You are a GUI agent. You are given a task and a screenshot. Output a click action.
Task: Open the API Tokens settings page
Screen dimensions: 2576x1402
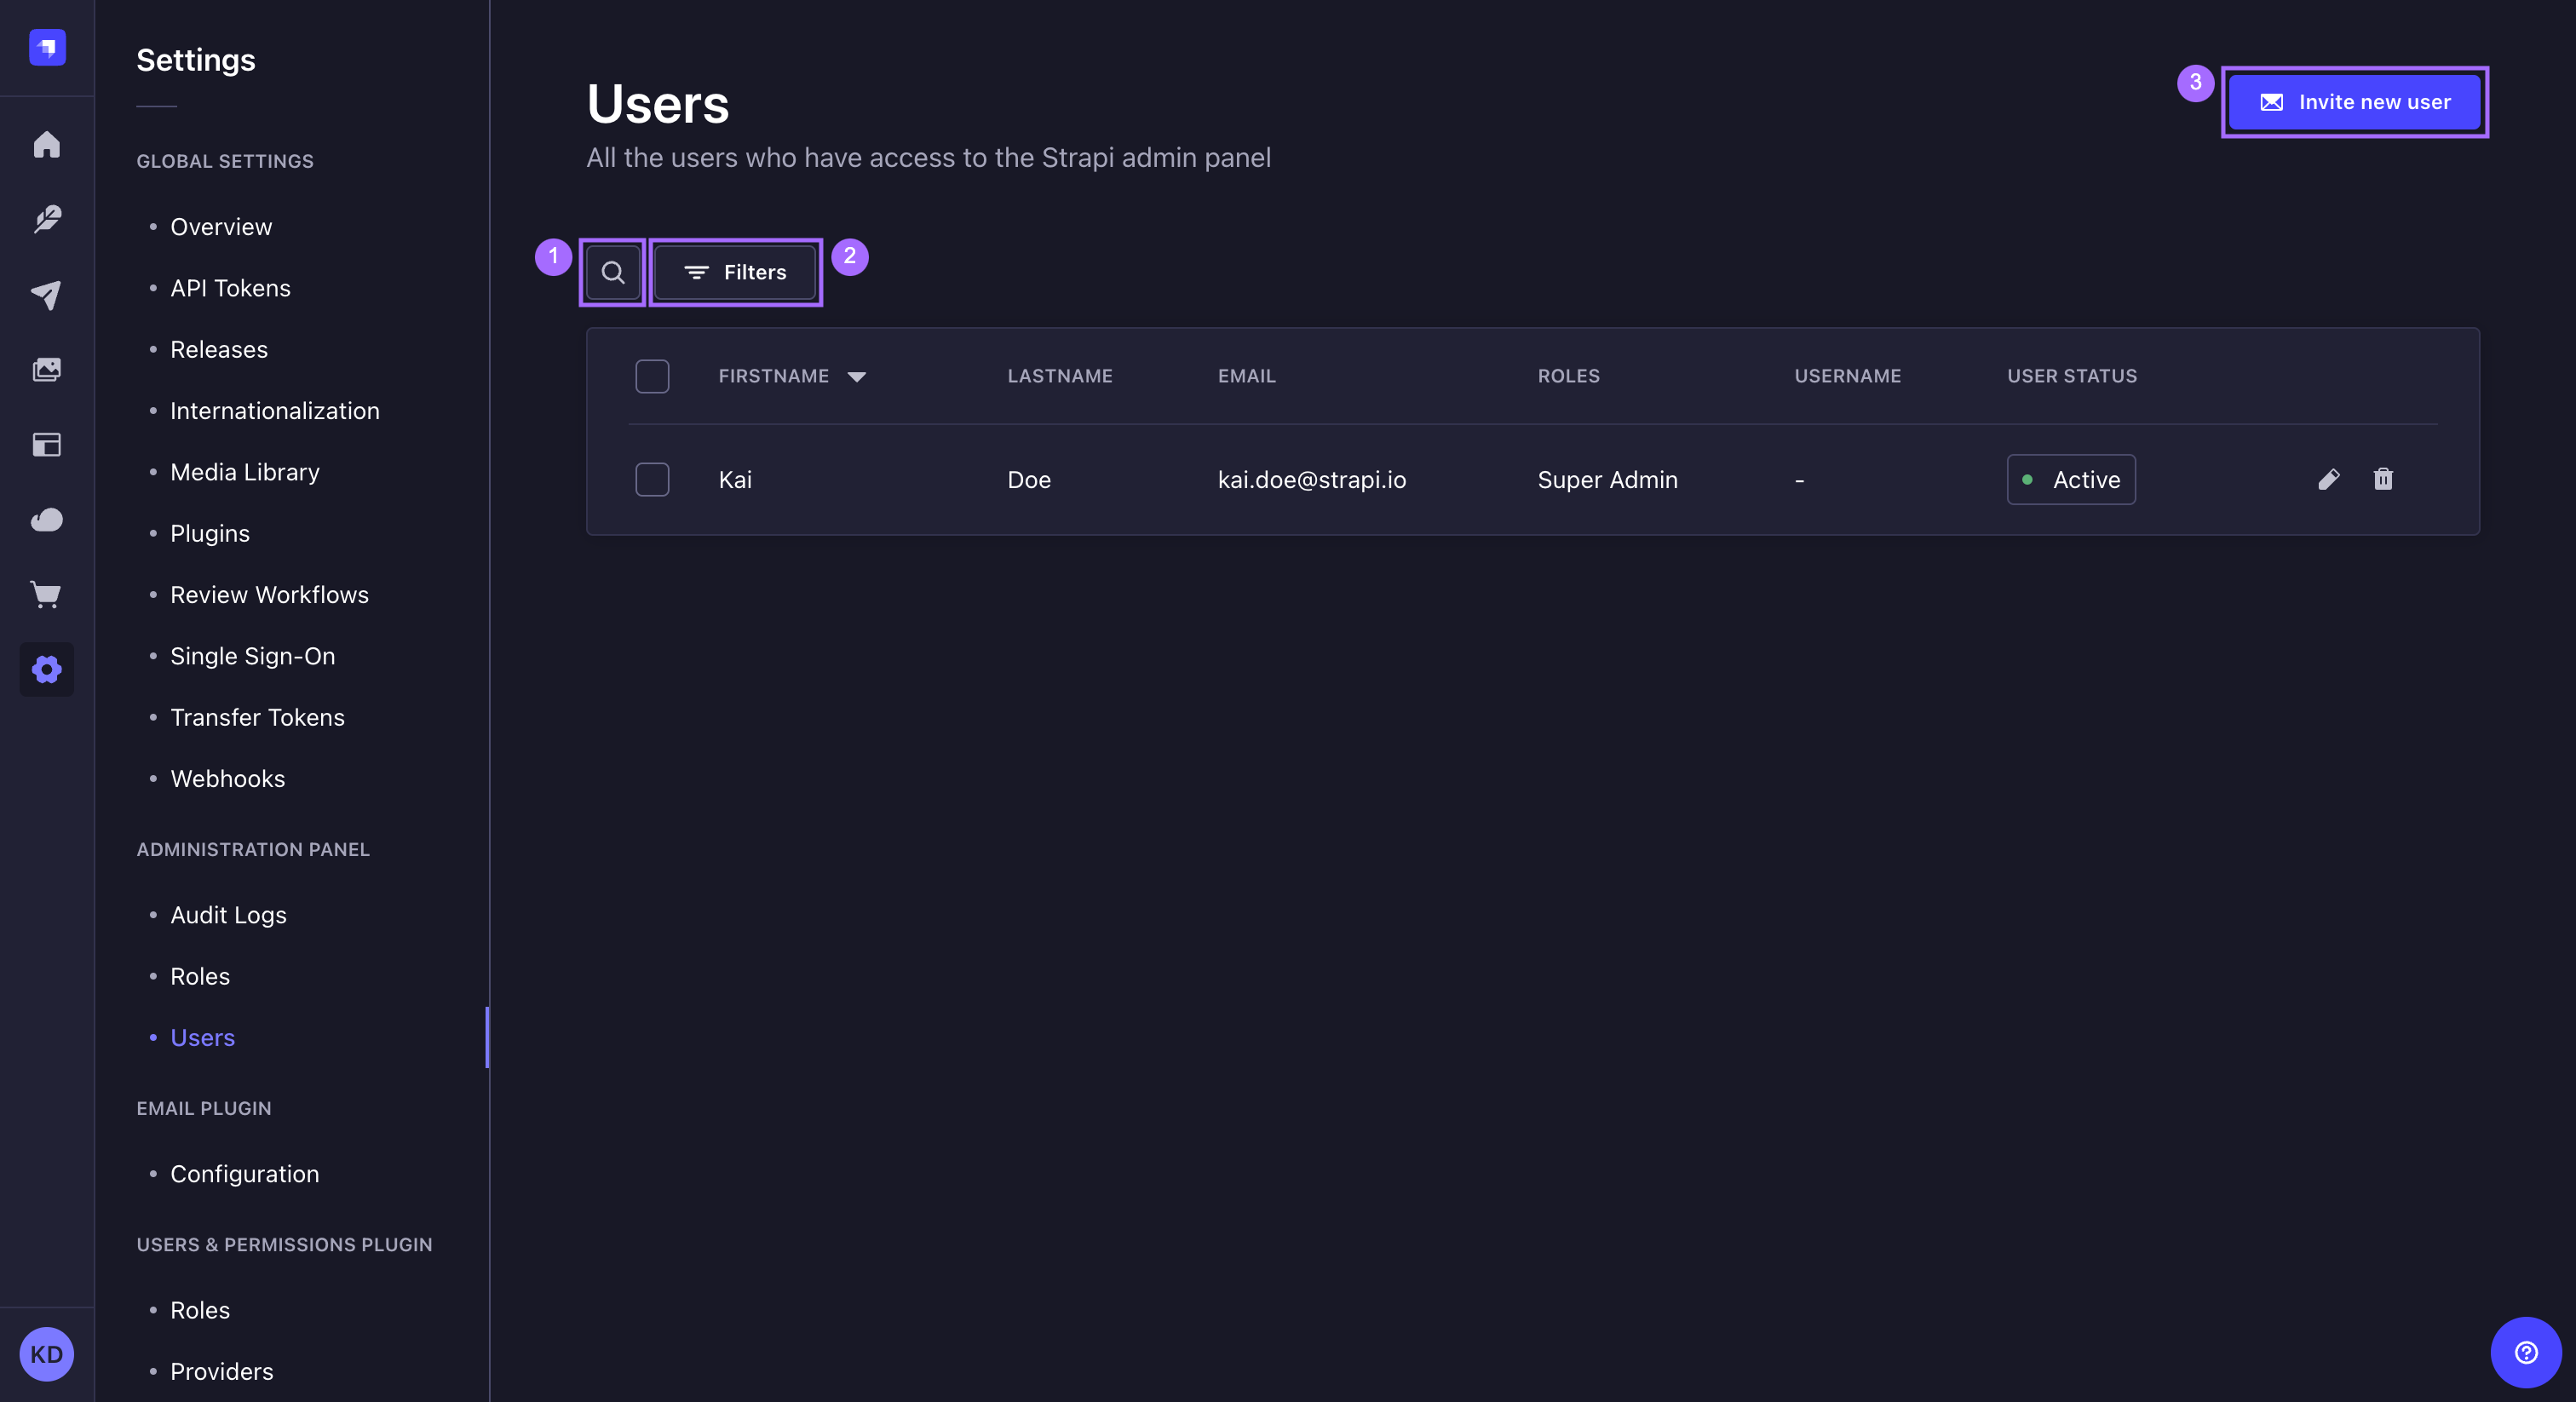coord(230,288)
